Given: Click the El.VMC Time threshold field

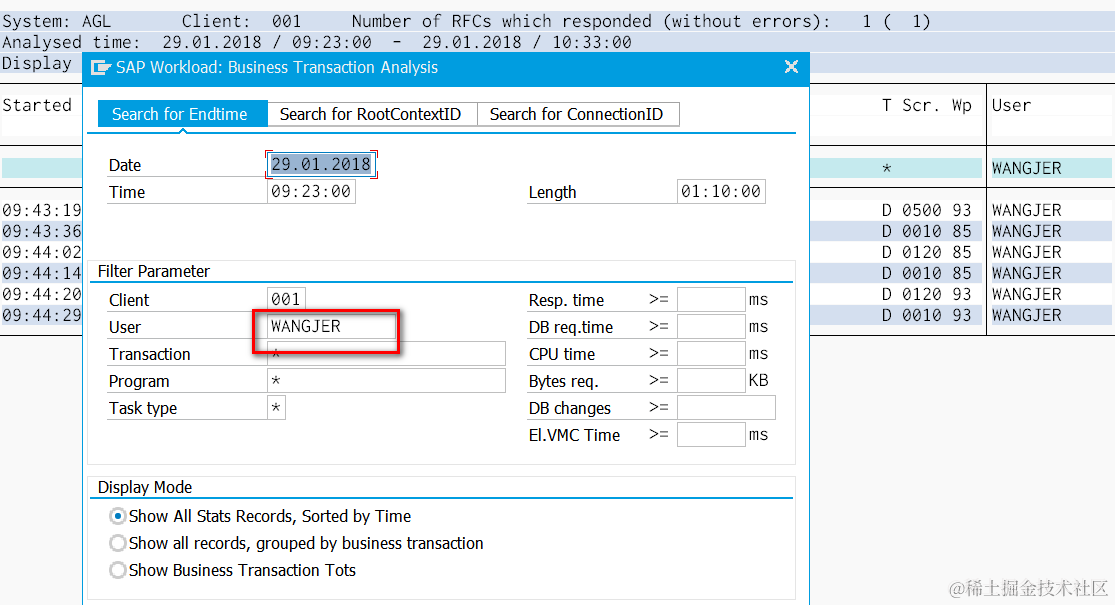Looking at the screenshot, I should 711,434.
